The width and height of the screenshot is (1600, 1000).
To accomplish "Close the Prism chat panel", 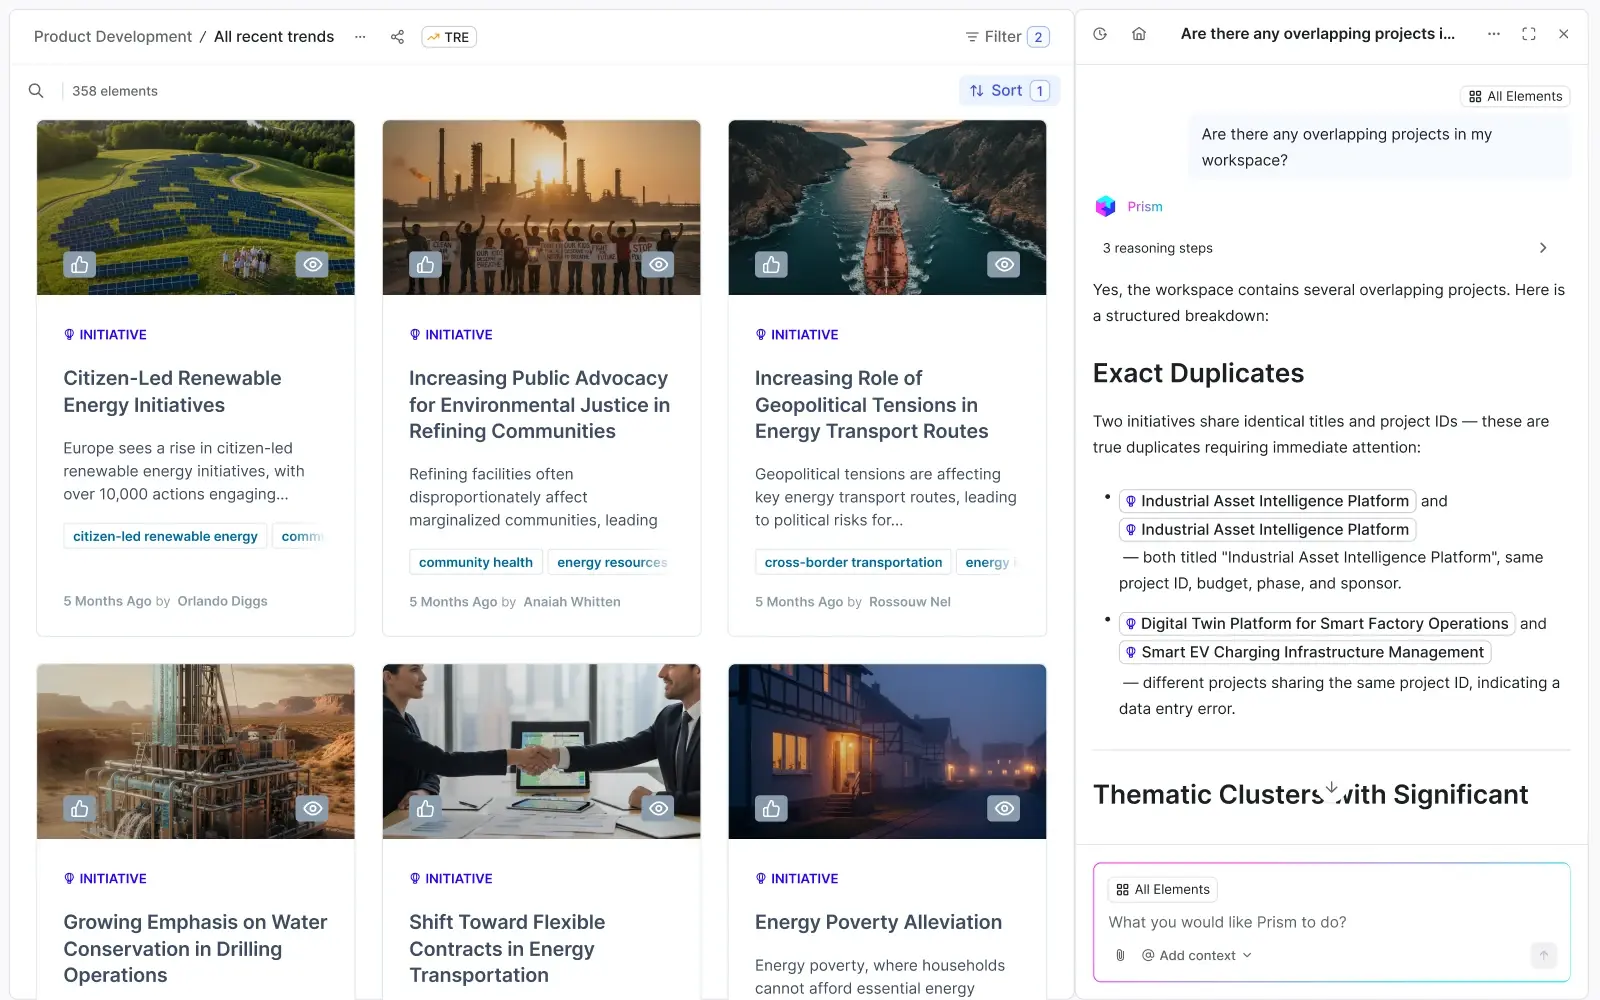I will click(x=1564, y=34).
